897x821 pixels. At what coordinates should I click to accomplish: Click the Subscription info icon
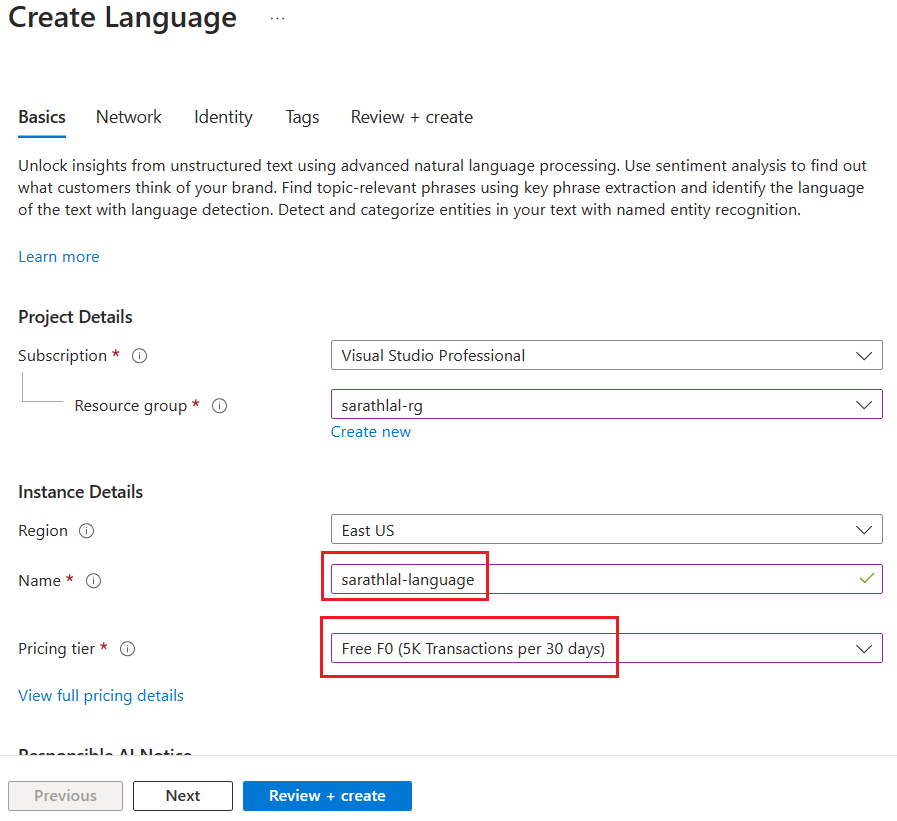click(x=139, y=355)
